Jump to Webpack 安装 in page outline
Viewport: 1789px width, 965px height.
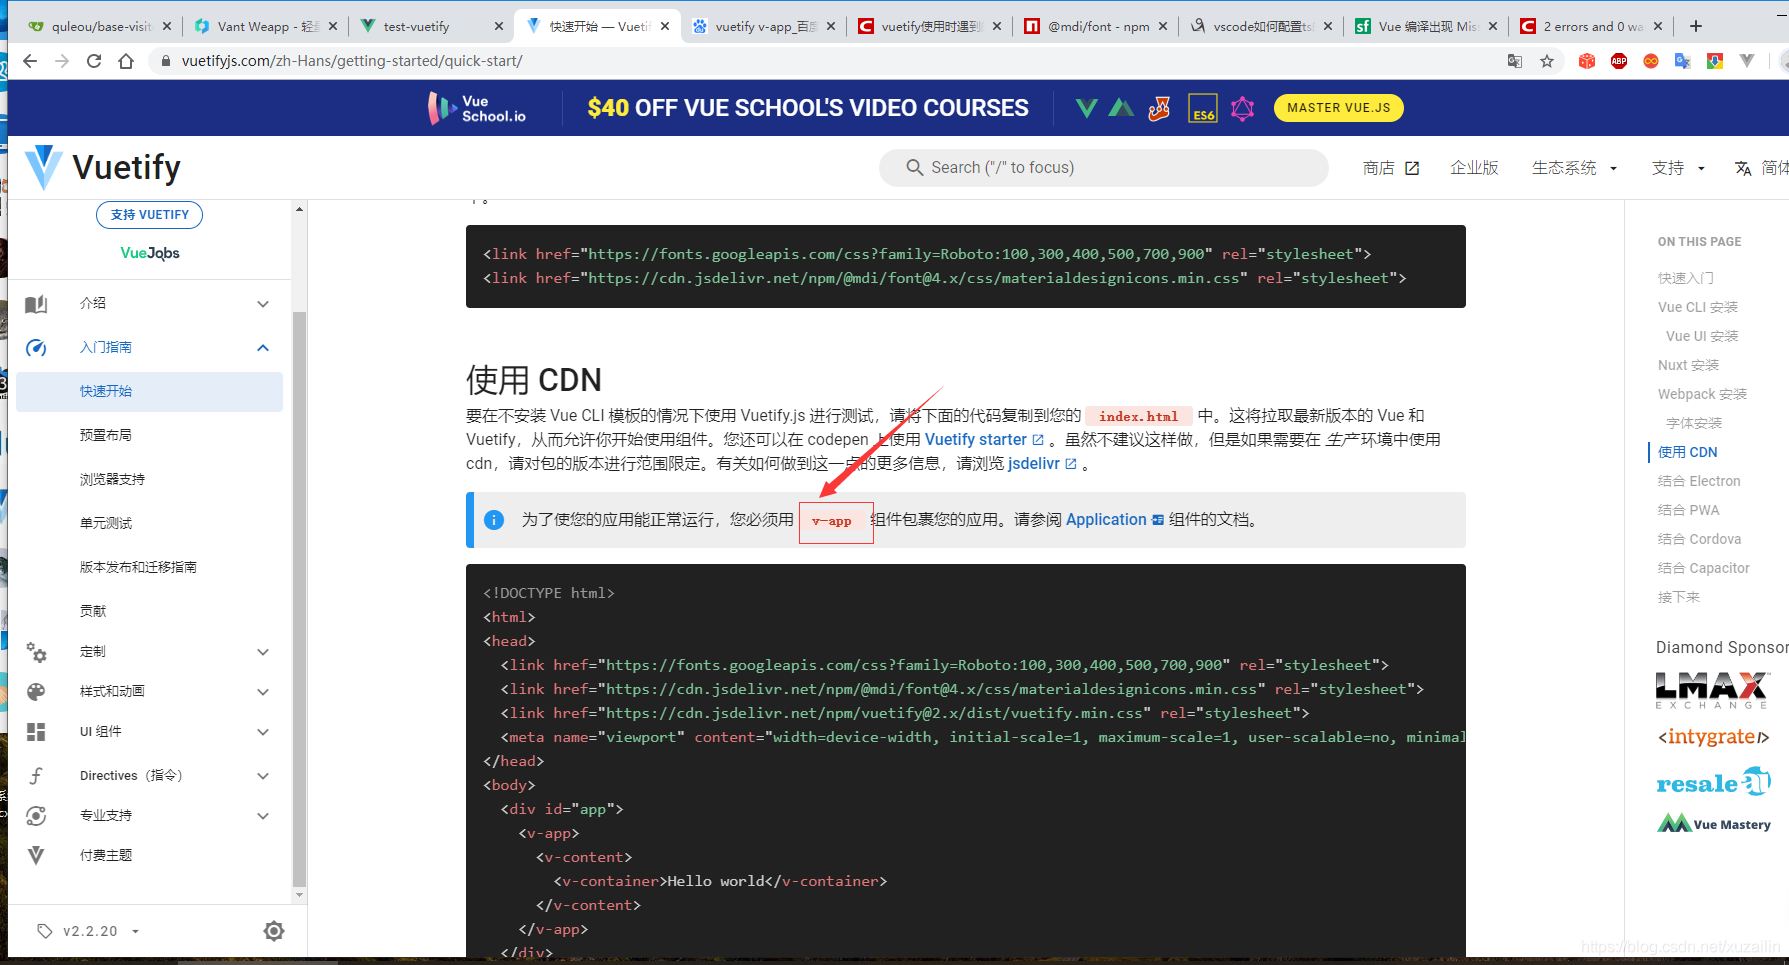pos(1702,394)
